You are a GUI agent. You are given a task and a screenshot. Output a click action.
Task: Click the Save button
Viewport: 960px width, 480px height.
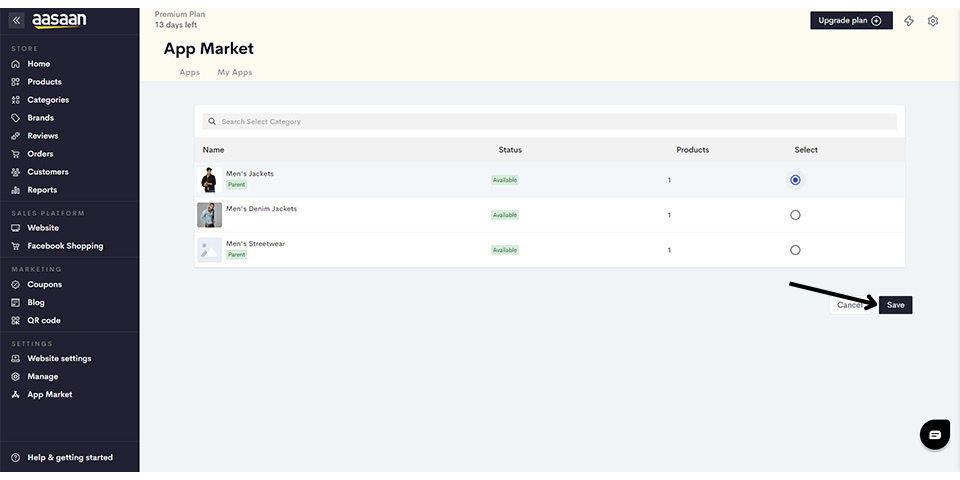pos(895,305)
